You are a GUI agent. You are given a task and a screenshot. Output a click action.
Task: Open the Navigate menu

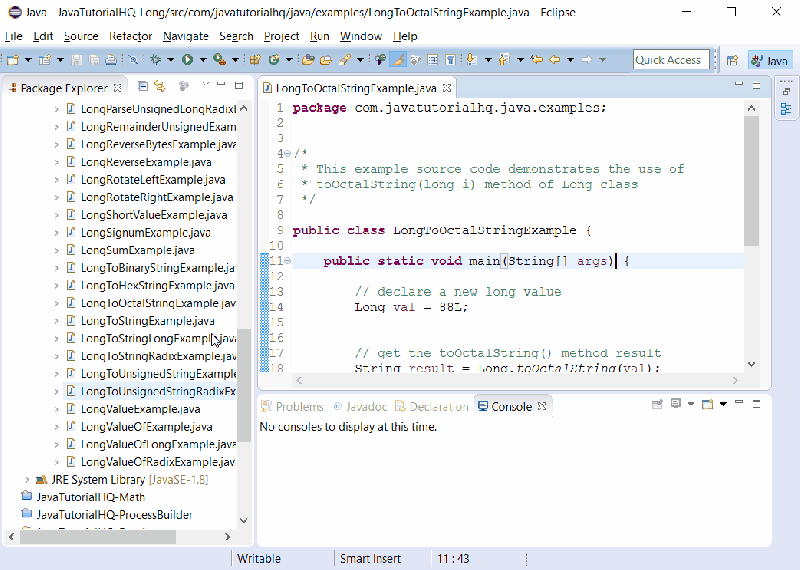click(x=186, y=36)
